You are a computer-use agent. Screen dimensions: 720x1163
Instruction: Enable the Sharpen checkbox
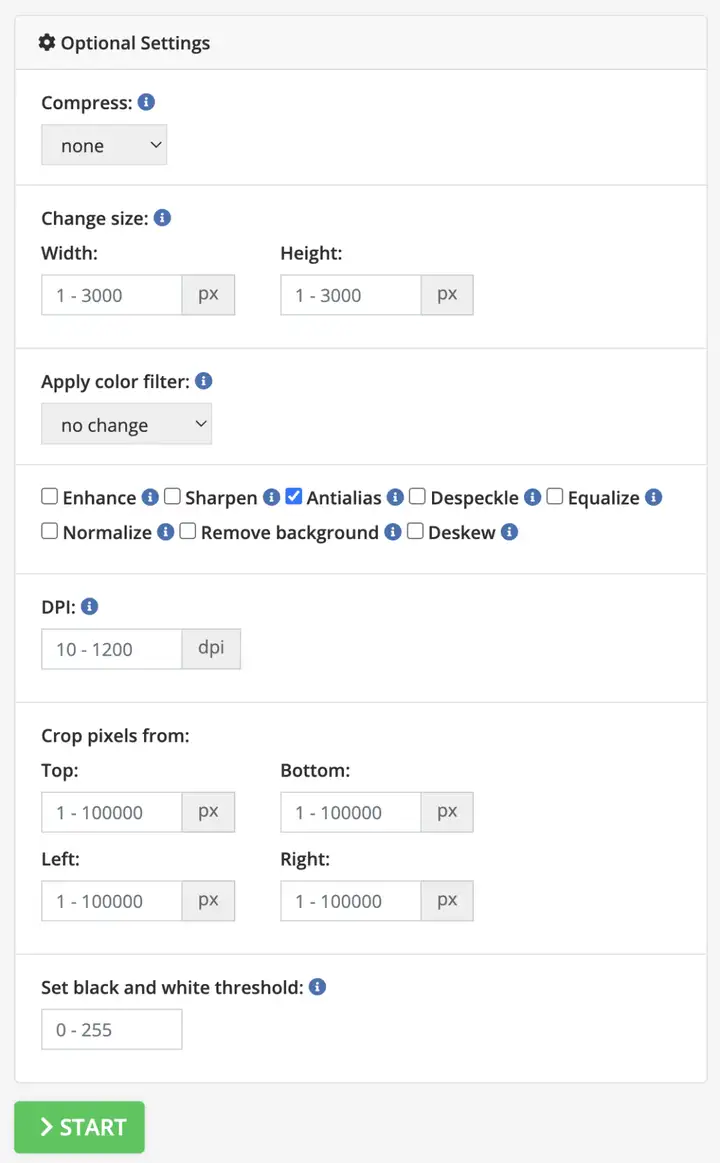(x=172, y=496)
